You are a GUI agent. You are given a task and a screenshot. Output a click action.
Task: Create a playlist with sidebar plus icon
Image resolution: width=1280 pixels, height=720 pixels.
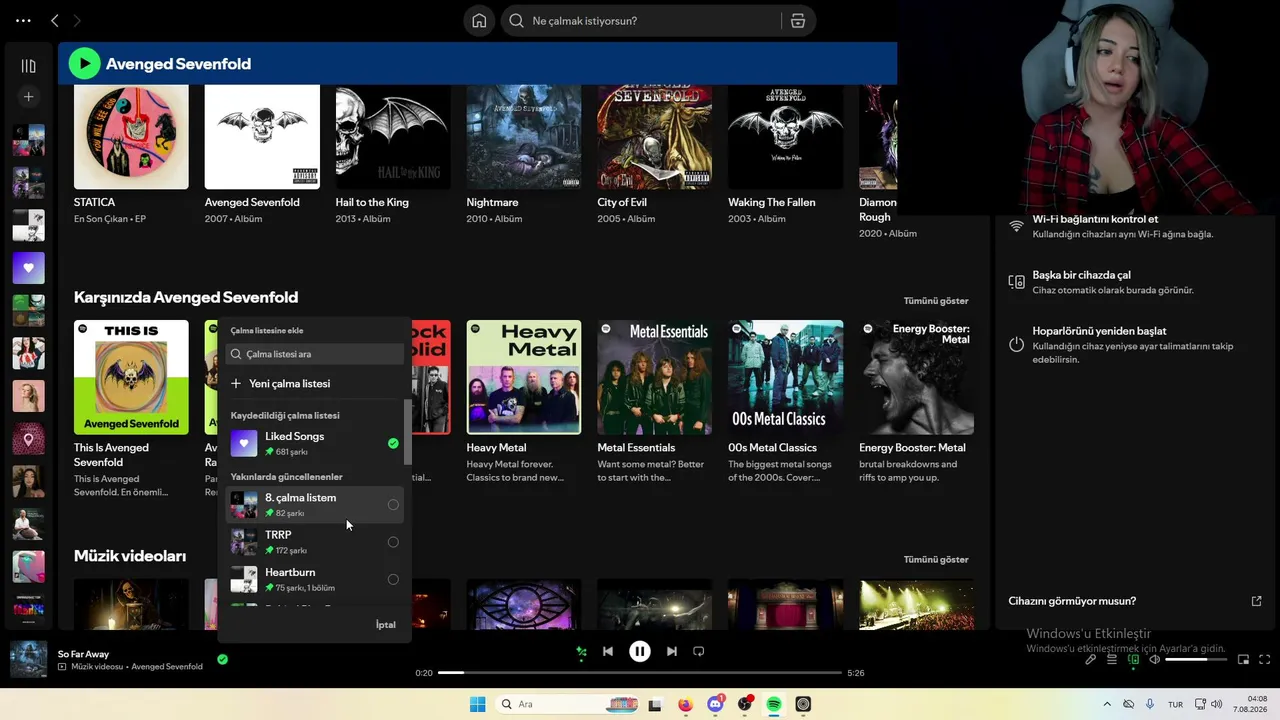point(28,97)
